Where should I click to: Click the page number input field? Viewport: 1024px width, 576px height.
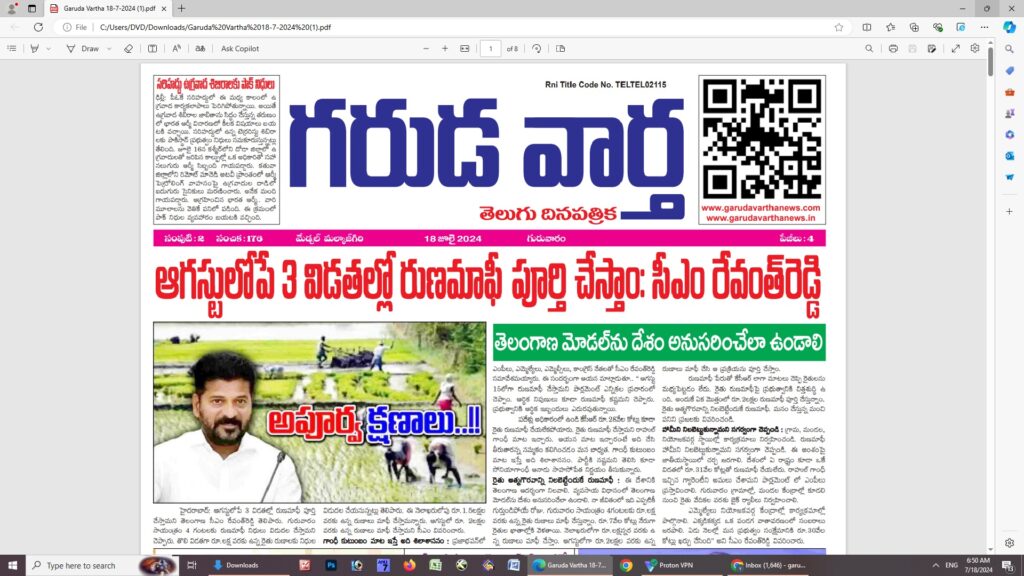pyautogui.click(x=490, y=48)
